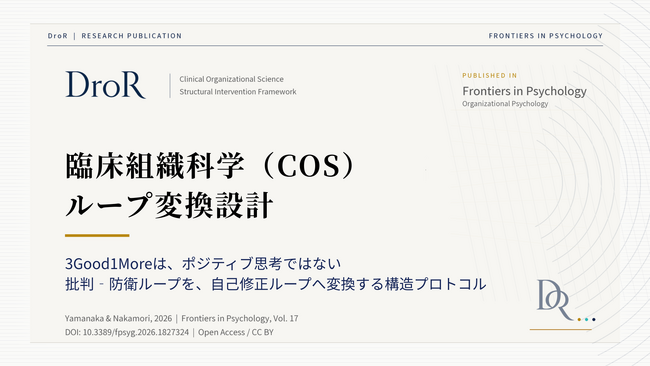Click the 'PUBLISHED IN' label
Viewport: 650px width, 366px height.
click(x=490, y=75)
